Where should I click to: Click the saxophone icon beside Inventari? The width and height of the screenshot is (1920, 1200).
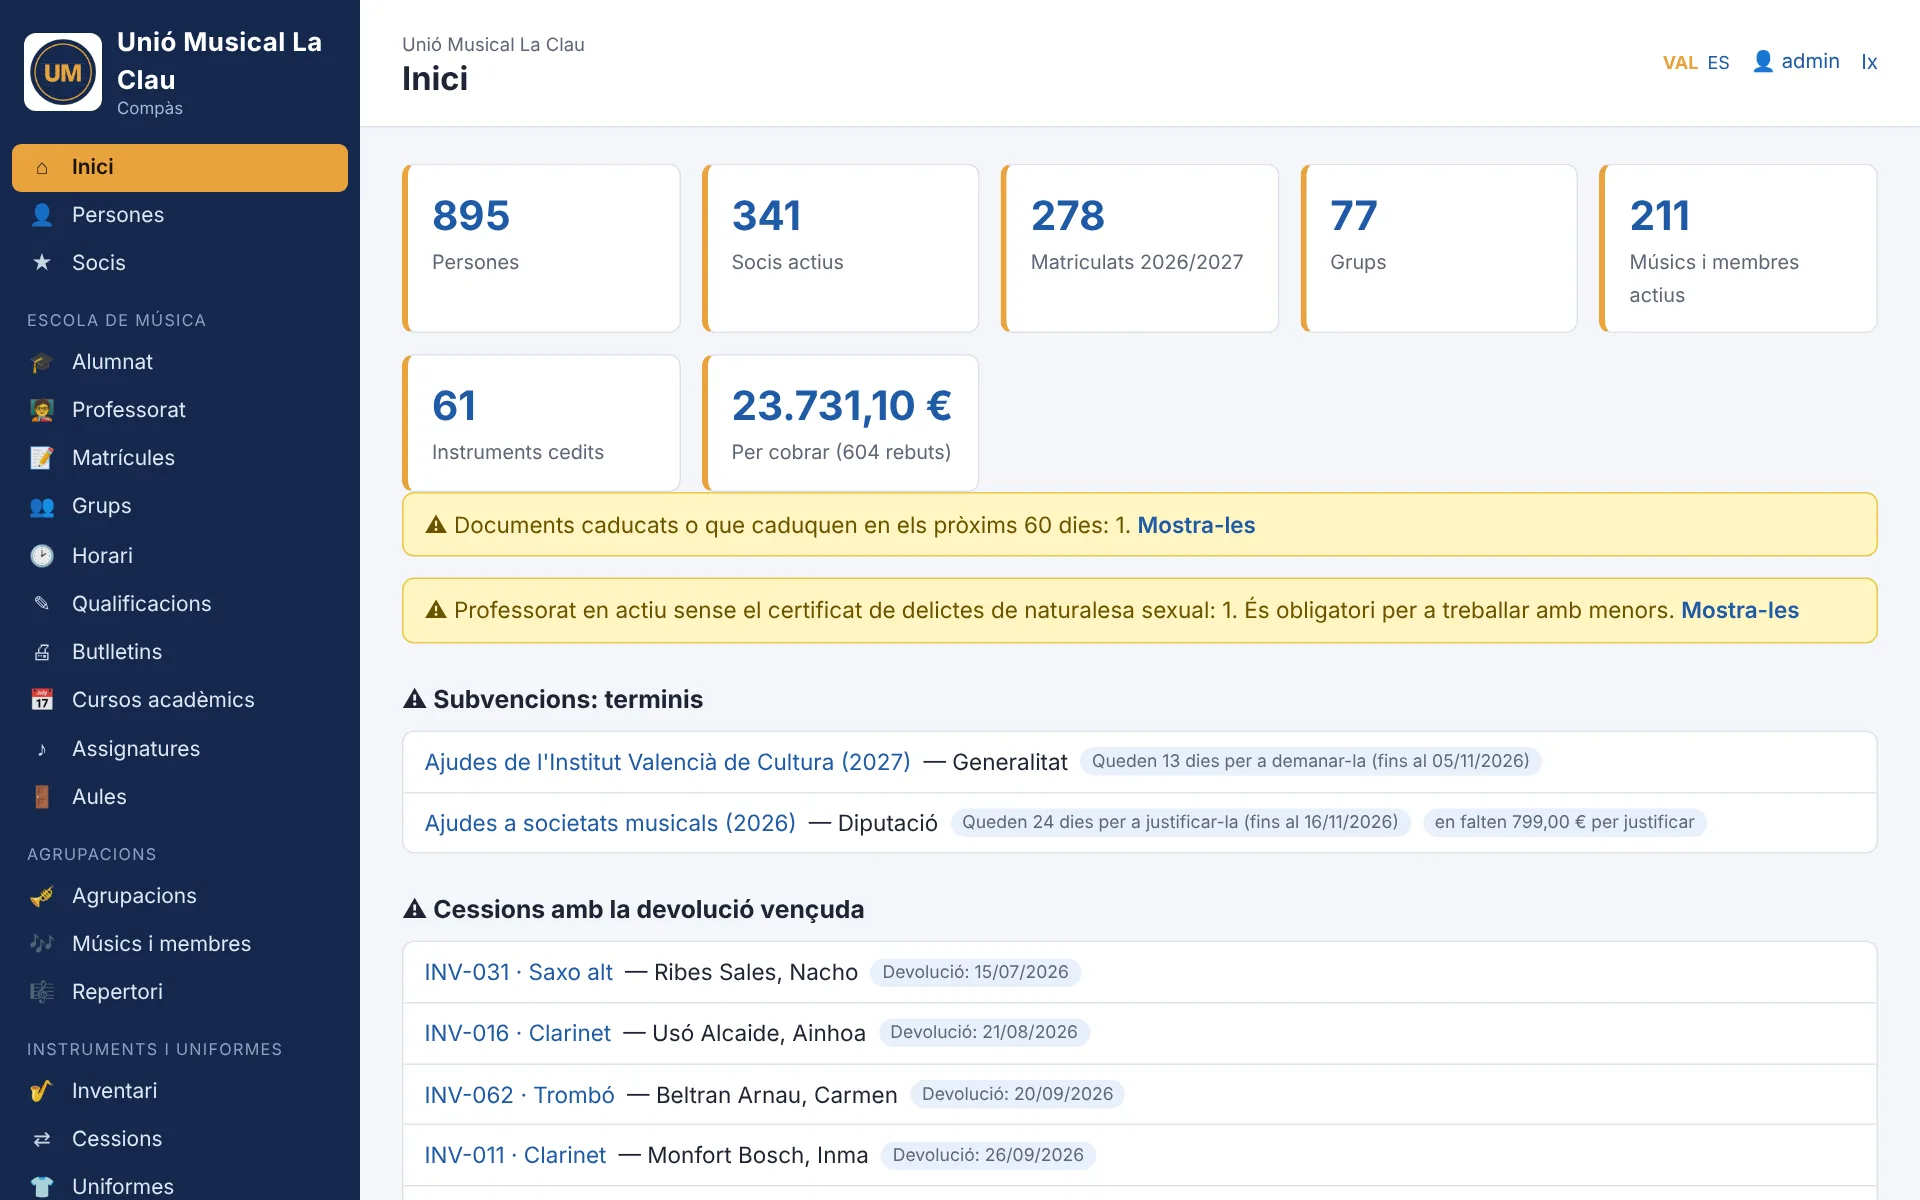pyautogui.click(x=42, y=1091)
